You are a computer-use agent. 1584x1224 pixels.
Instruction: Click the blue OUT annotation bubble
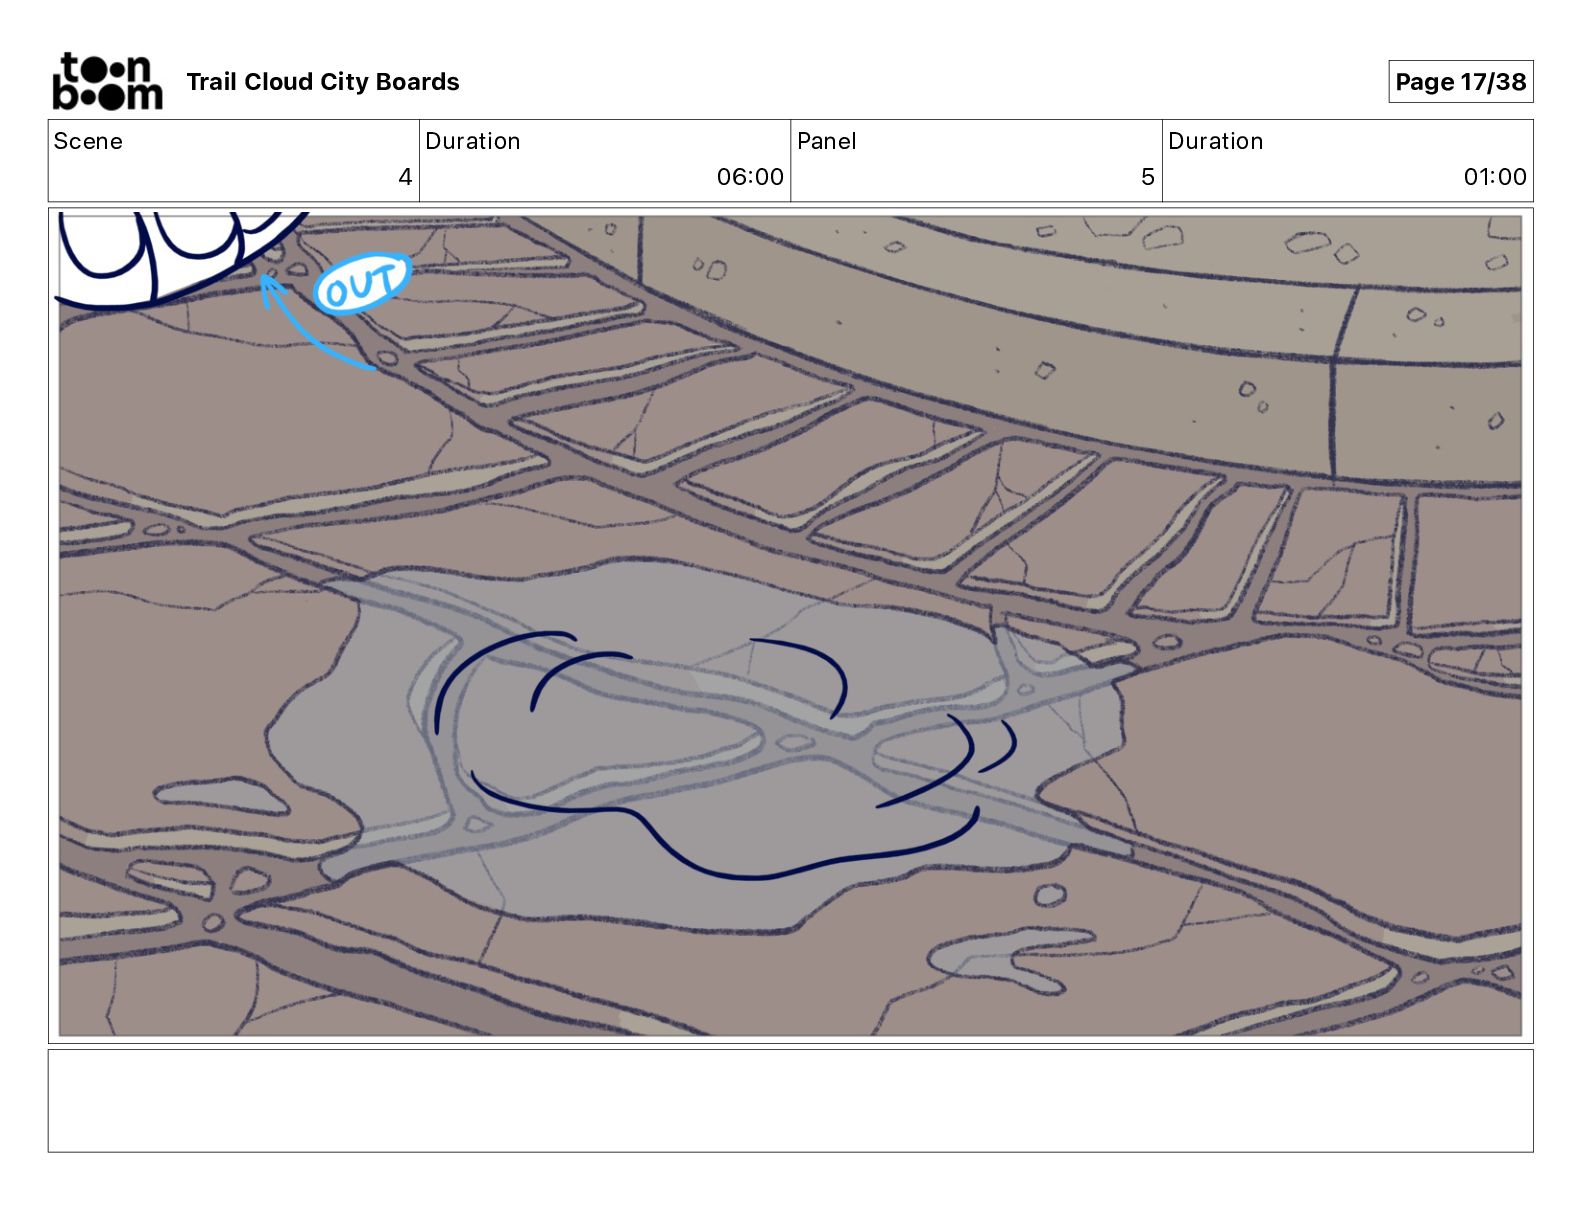362,285
